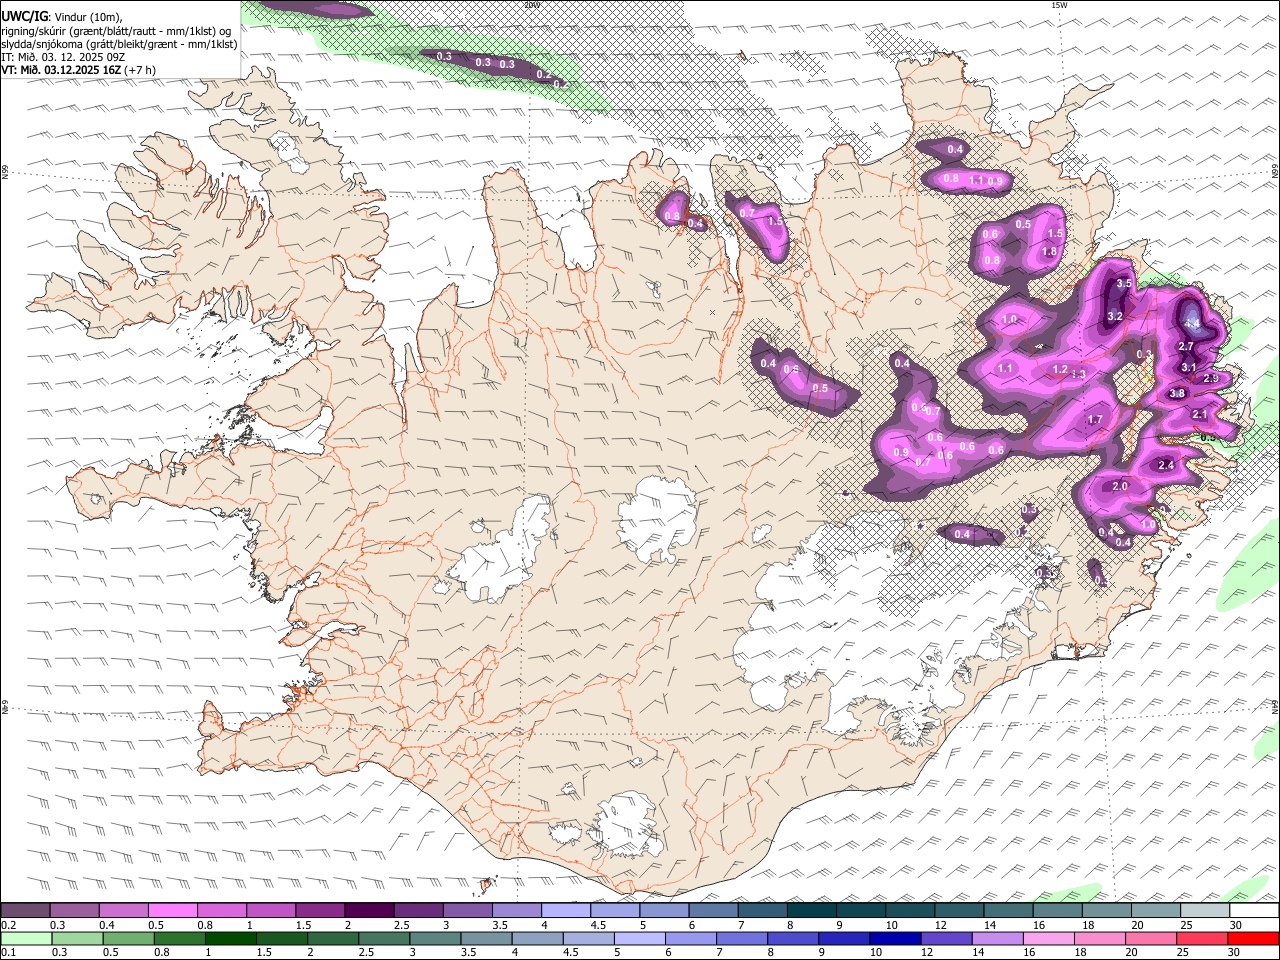1280x960 pixels.
Task: Click the 1.2 precipitation value on the map
Action: click(1060, 370)
